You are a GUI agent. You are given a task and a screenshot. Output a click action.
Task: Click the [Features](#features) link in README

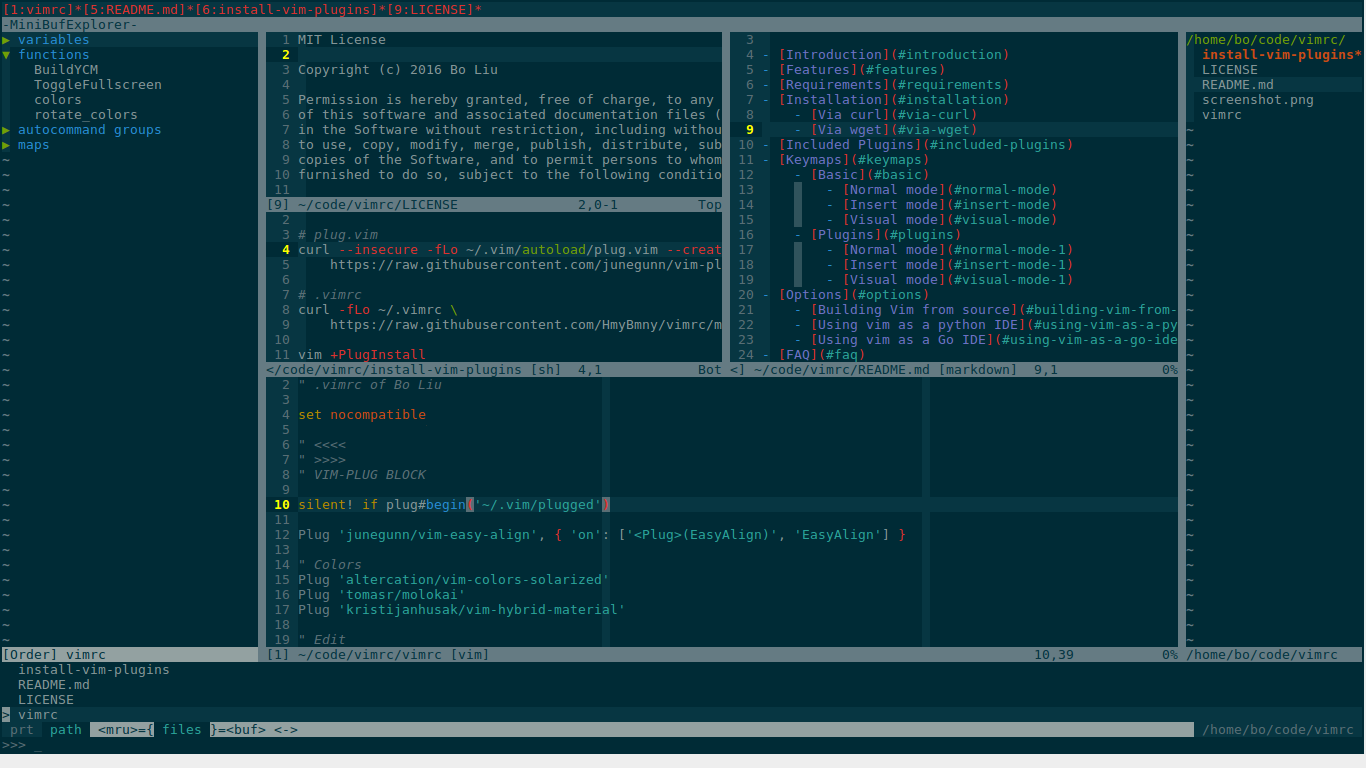pyautogui.click(x=862, y=70)
